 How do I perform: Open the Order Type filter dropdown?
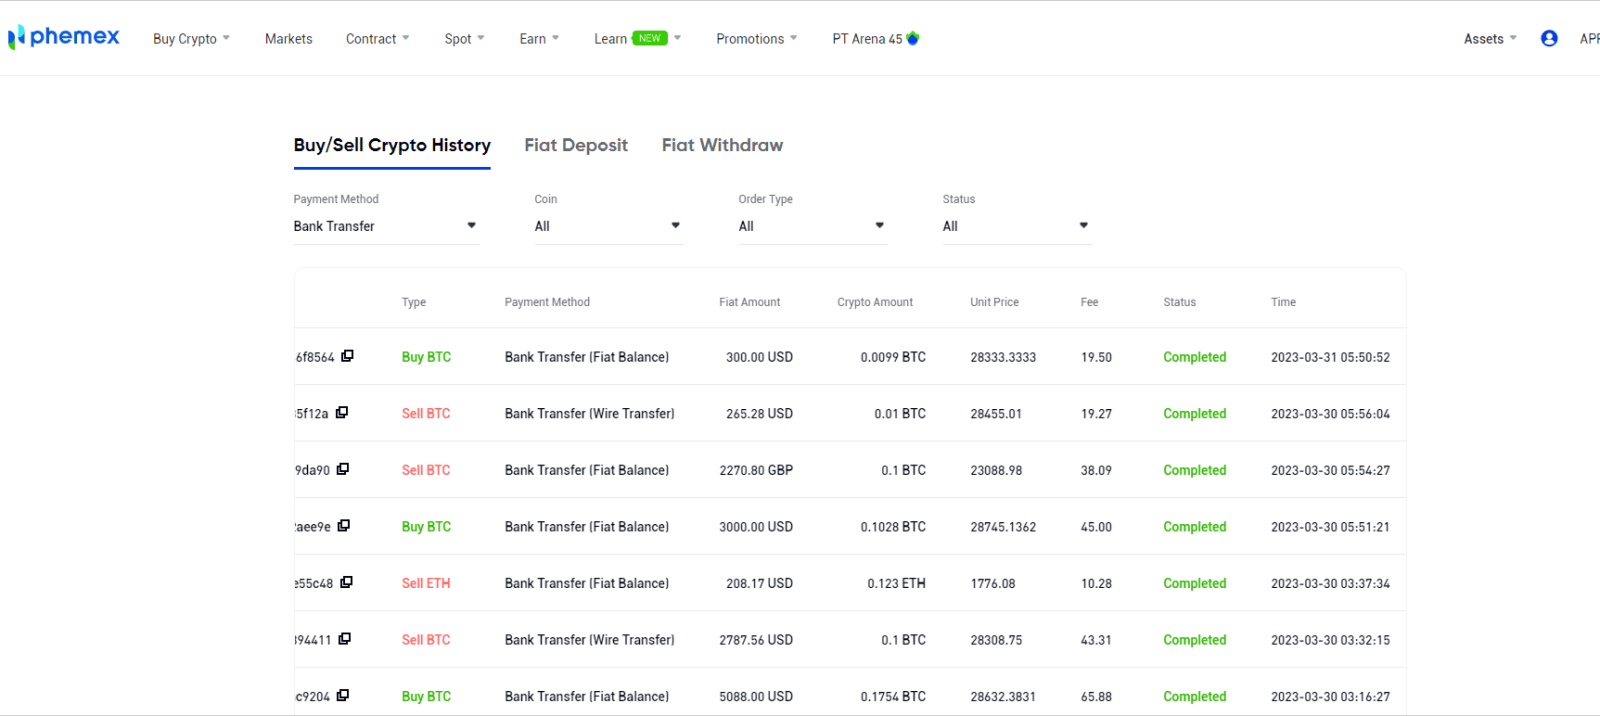pos(812,226)
